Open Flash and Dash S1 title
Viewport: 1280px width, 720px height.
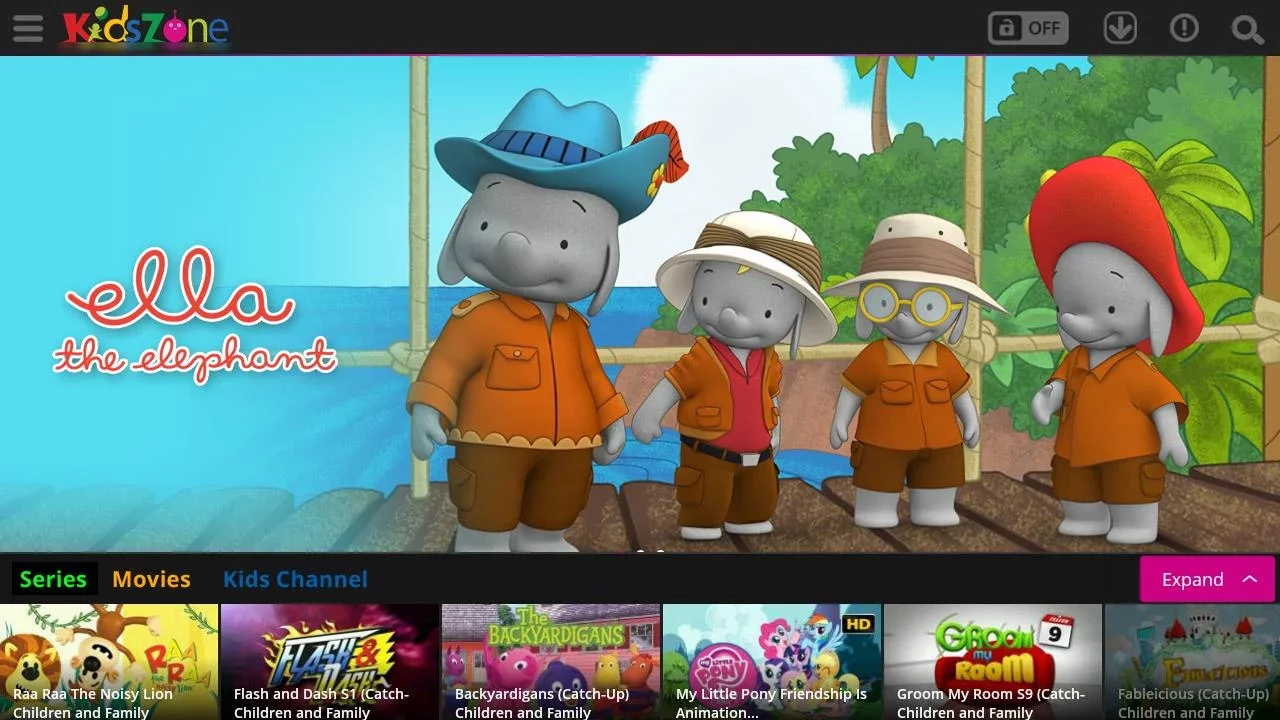pyautogui.click(x=330, y=660)
